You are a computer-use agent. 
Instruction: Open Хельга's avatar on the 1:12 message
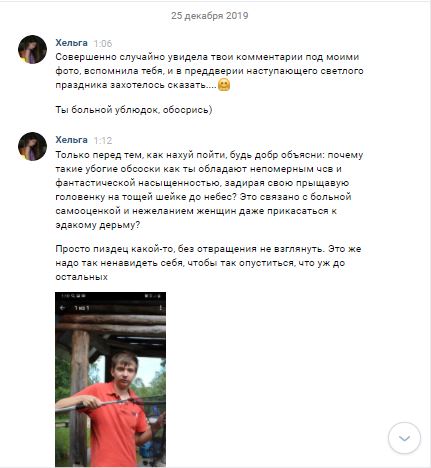pos(32,146)
